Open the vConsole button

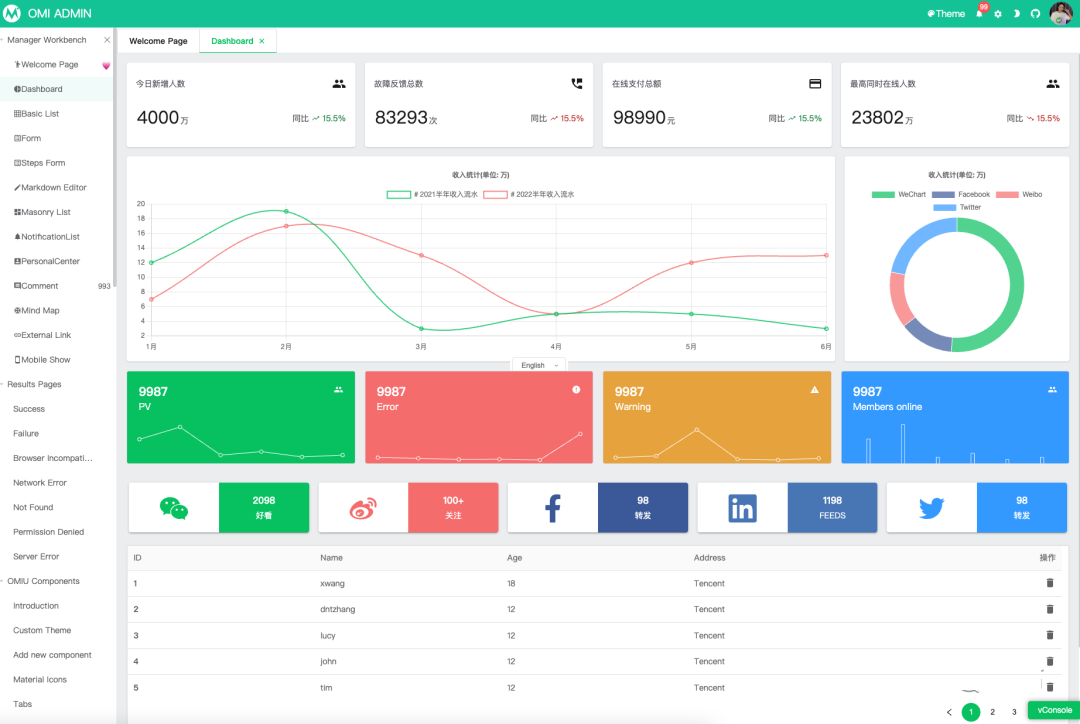(1054, 710)
